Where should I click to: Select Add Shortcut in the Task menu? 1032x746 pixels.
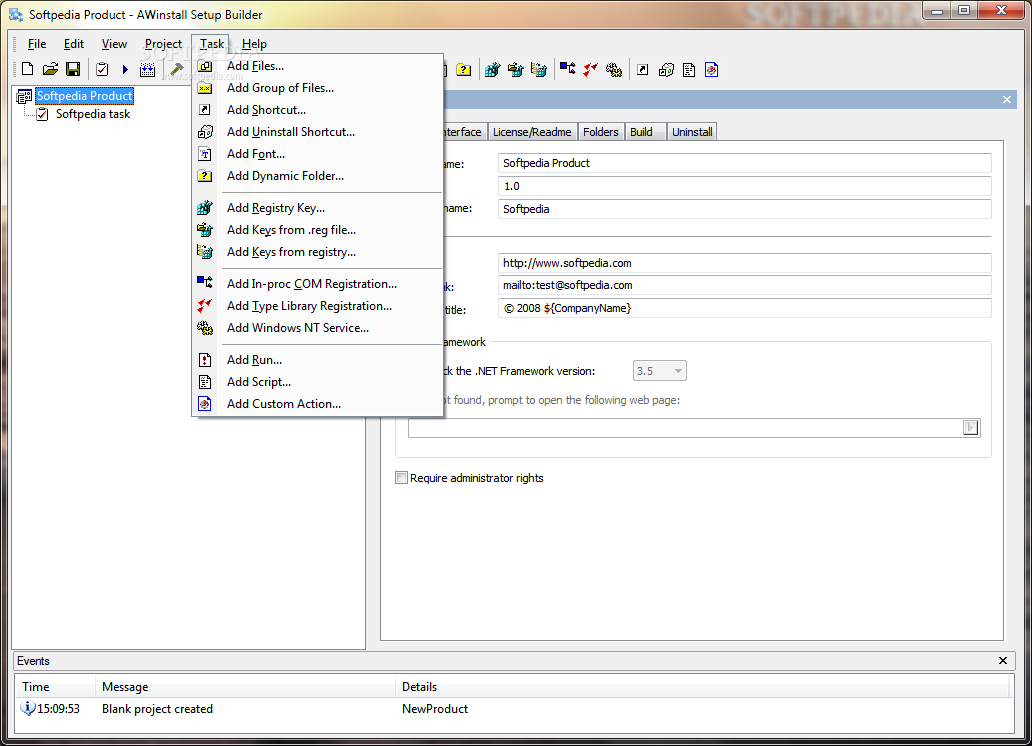[x=318, y=110]
